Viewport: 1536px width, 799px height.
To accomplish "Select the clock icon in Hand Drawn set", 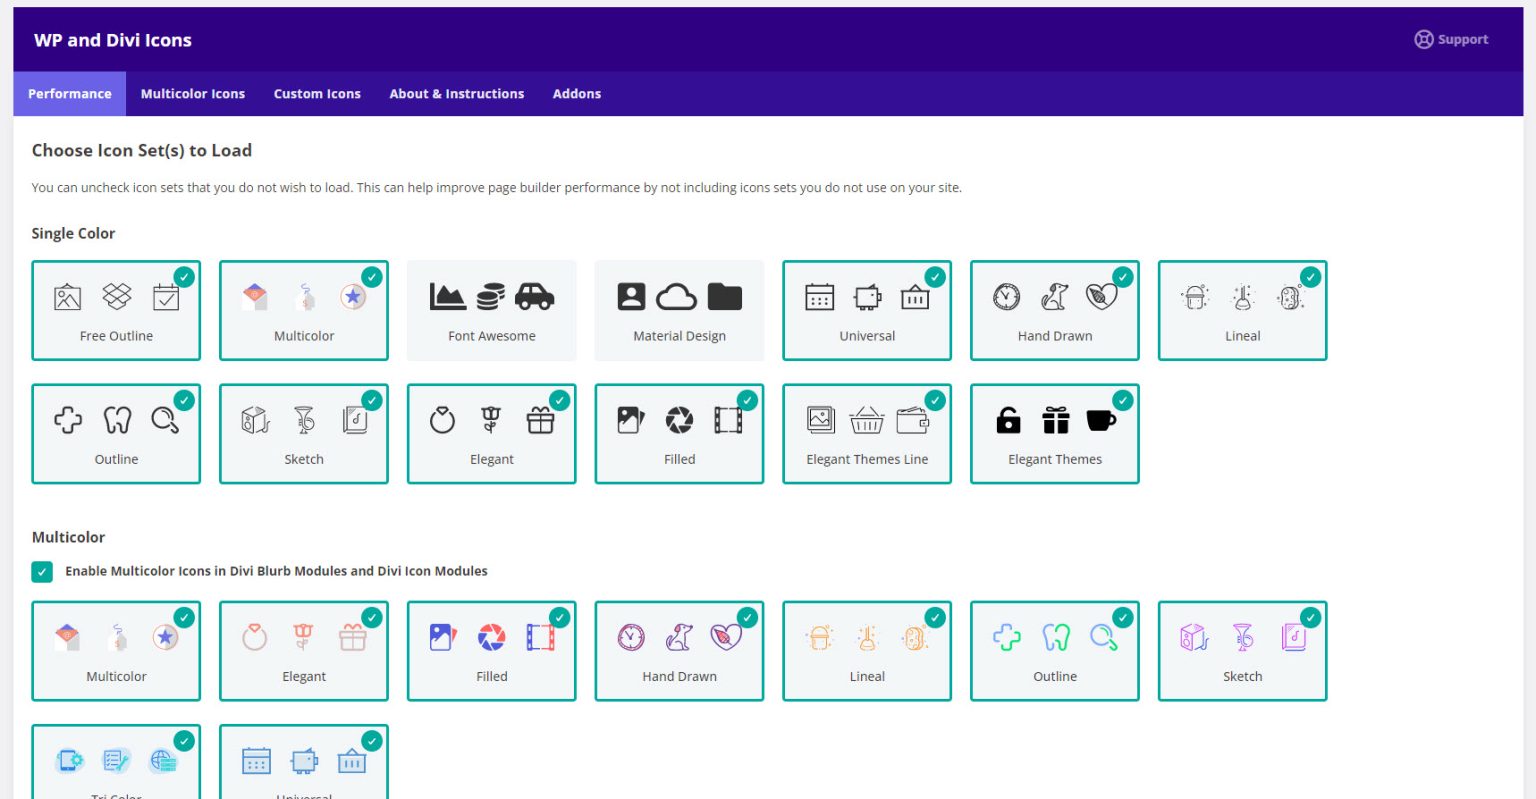I will (x=1007, y=296).
